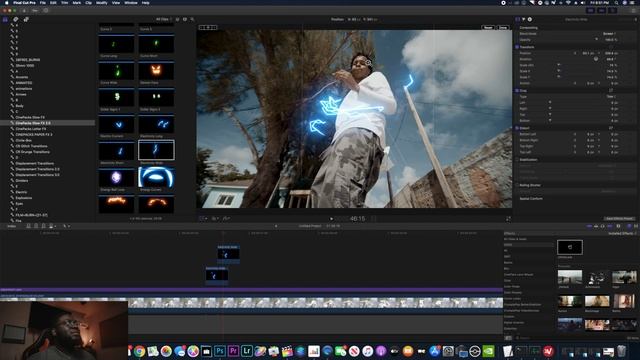
Task: Open the titles and generators sidebar icon
Action: pos(26,19)
